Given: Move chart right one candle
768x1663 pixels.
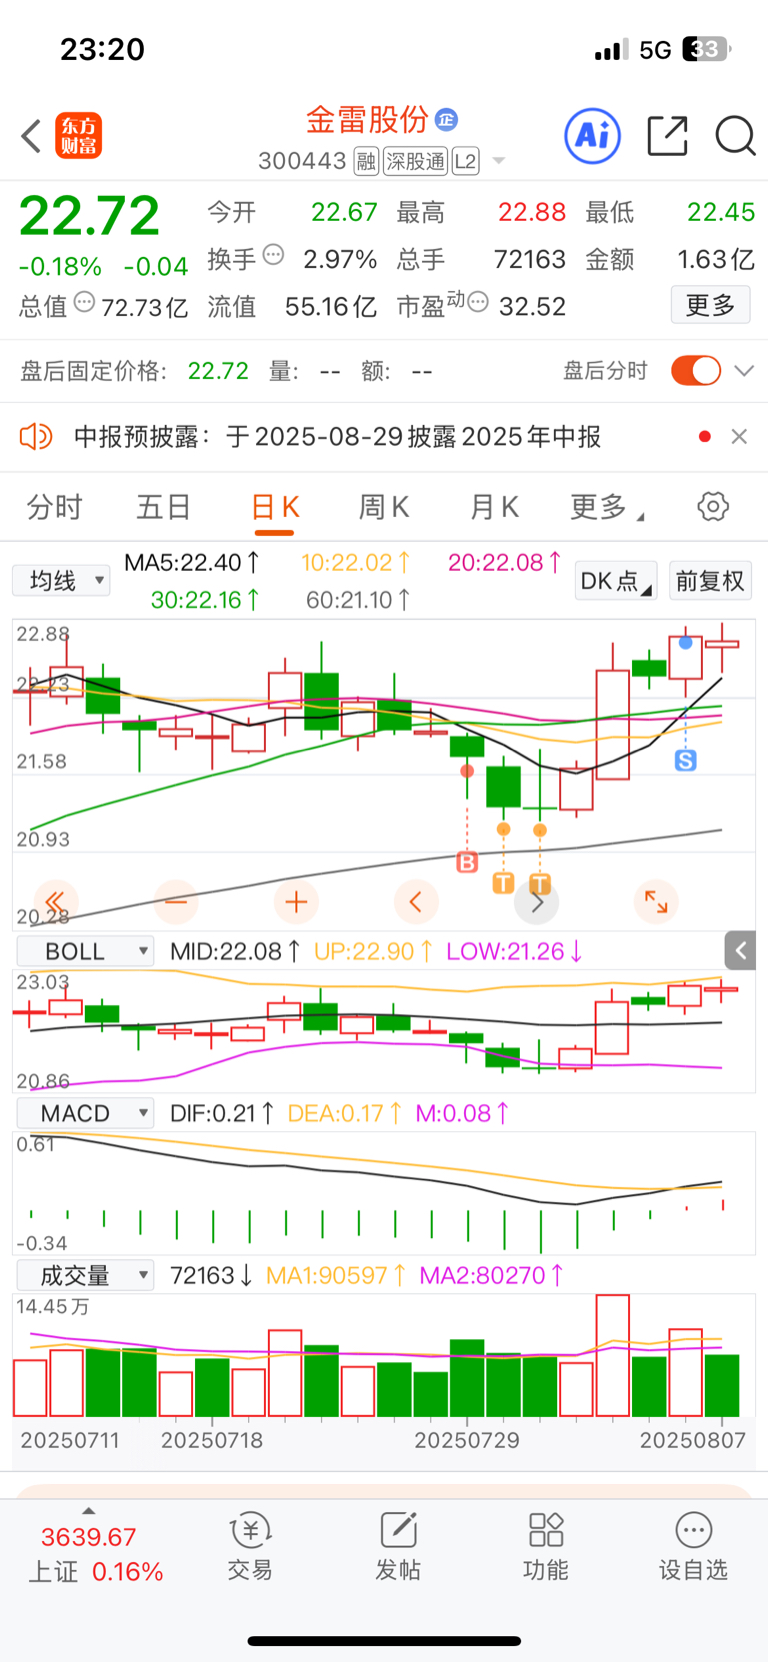Looking at the screenshot, I should (536, 902).
